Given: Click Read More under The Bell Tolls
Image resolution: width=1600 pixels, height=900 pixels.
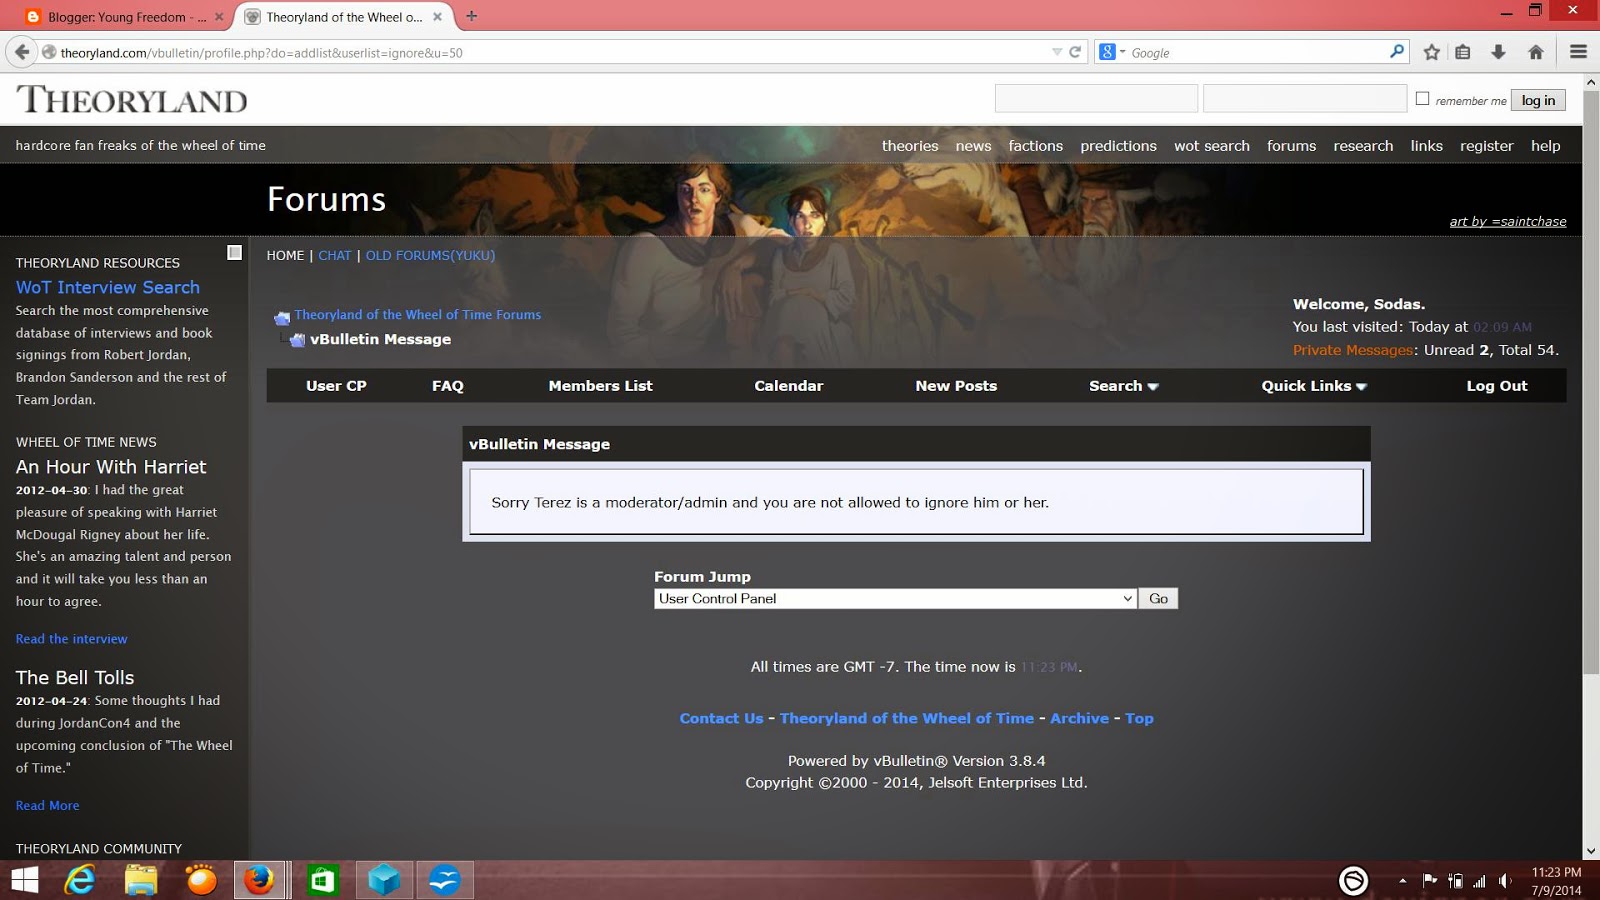Looking at the screenshot, I should click(48, 805).
